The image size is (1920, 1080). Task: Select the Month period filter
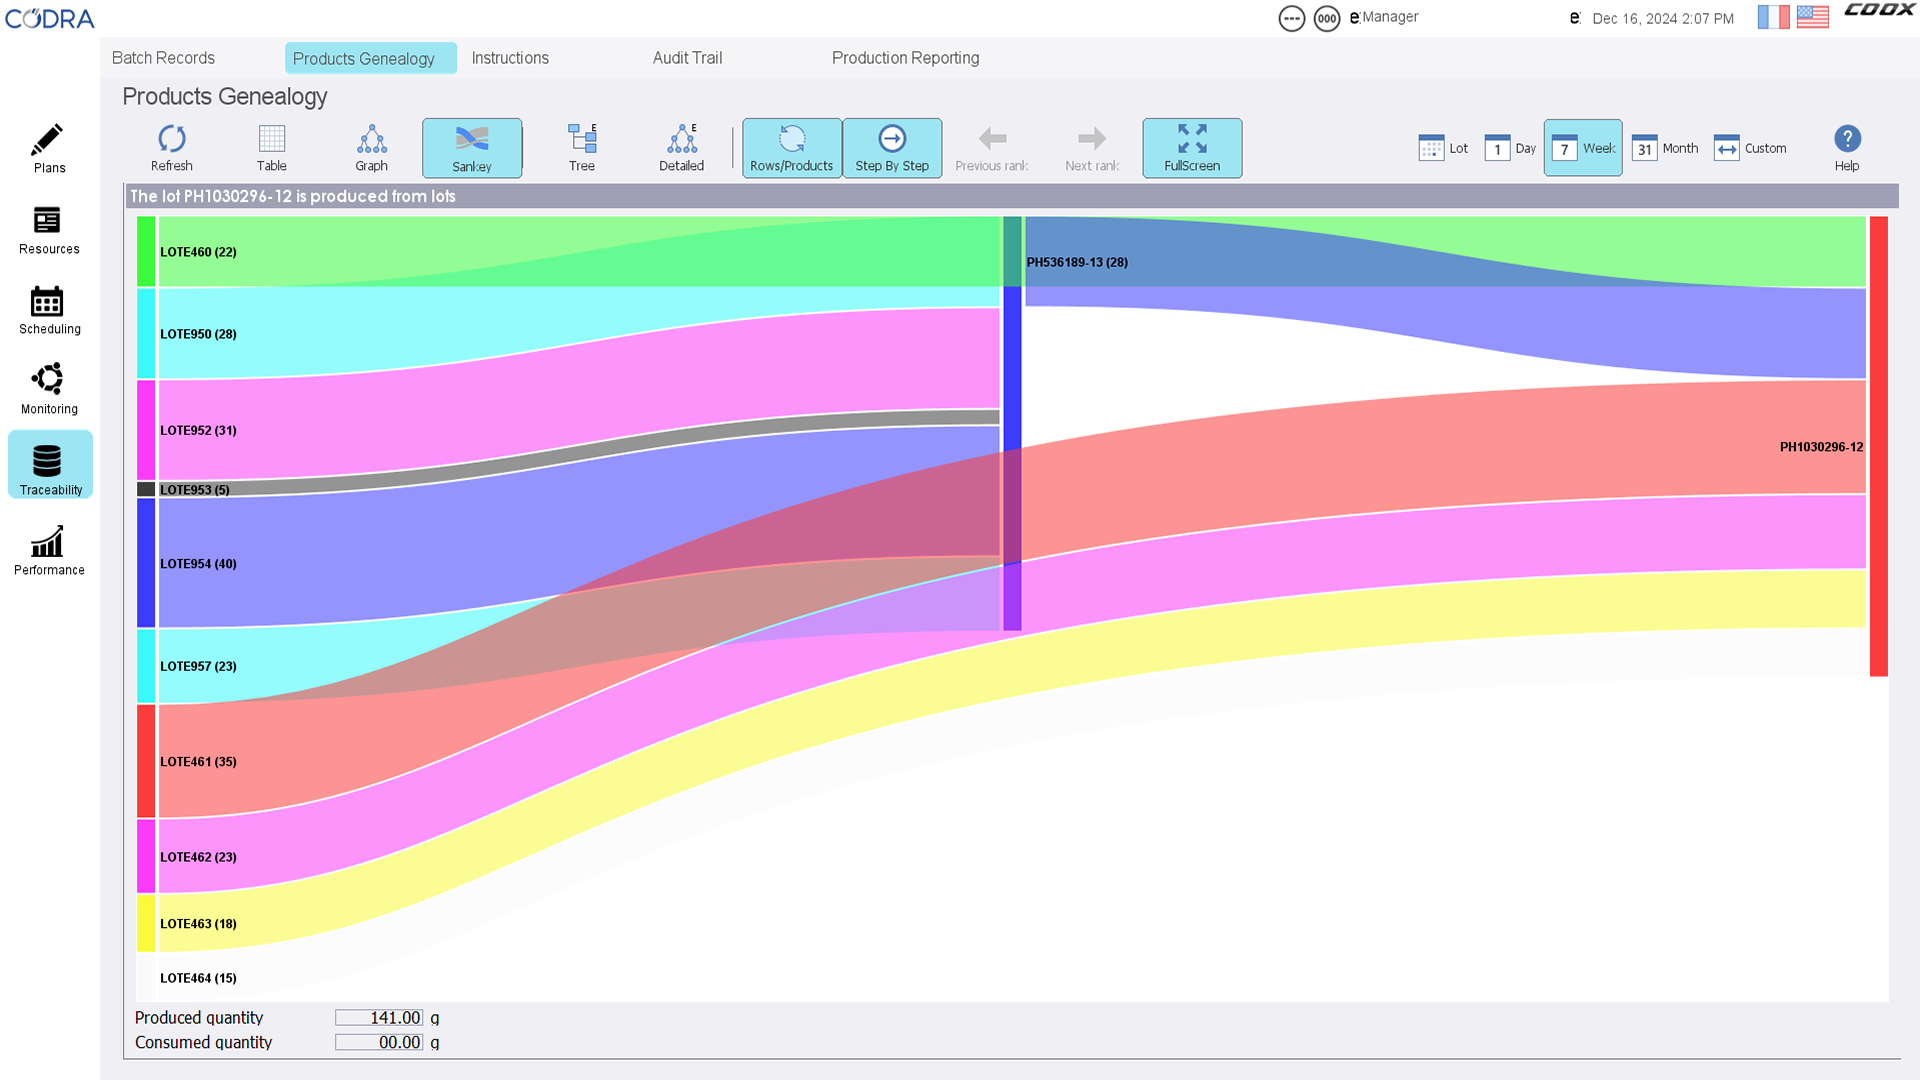1665,148
